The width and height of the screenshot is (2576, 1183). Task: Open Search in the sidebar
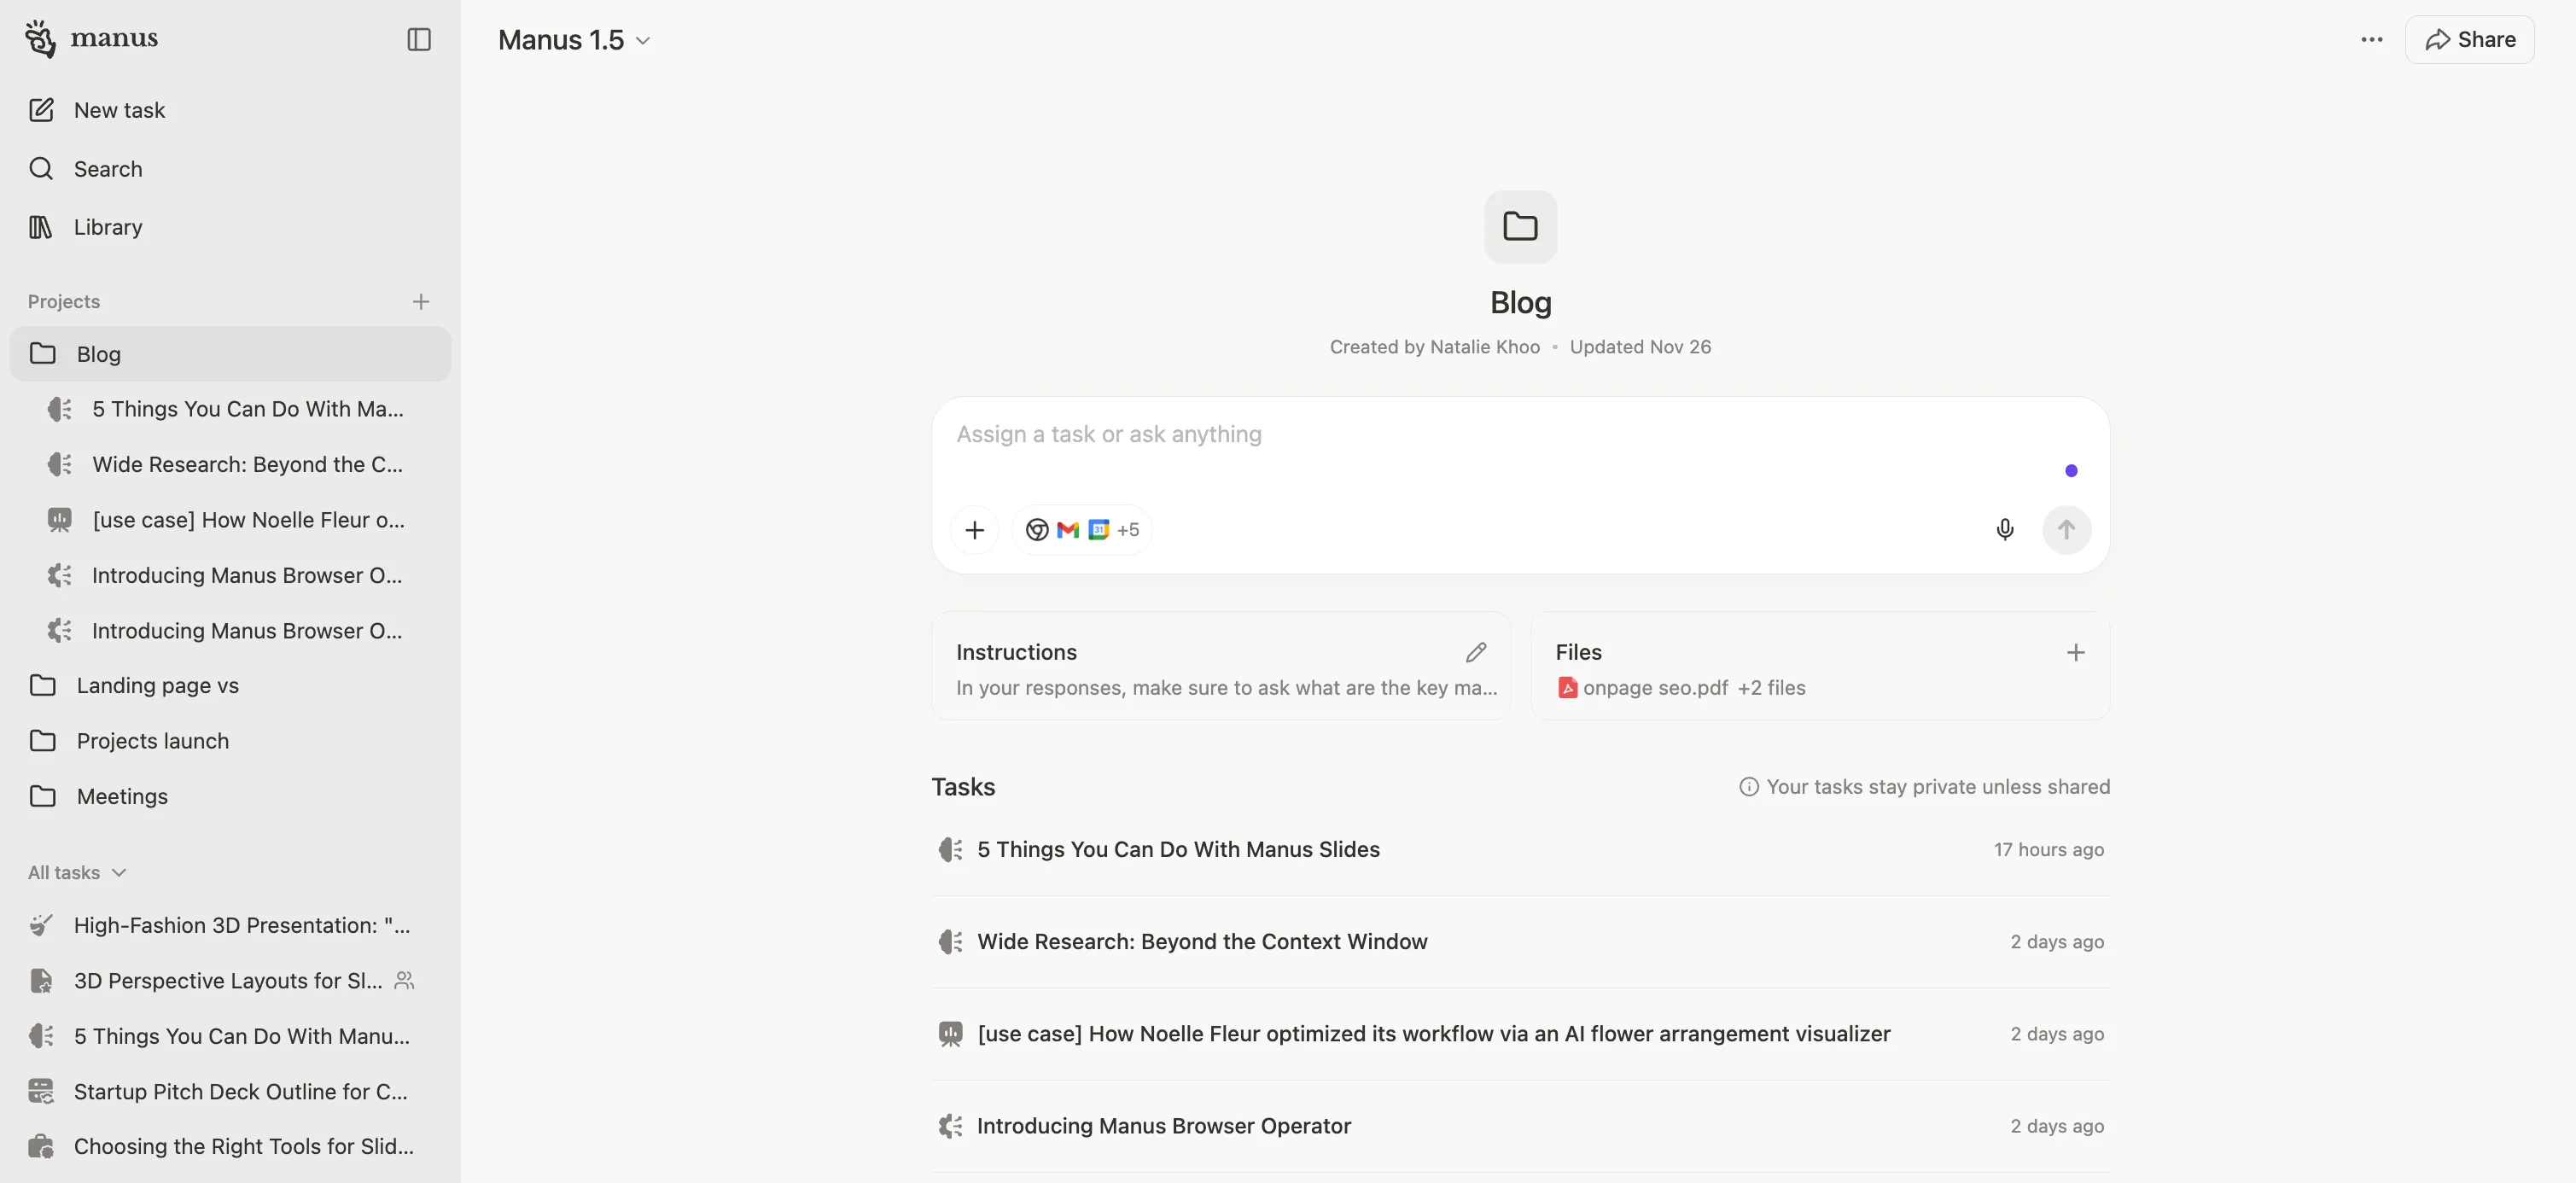tap(107, 168)
